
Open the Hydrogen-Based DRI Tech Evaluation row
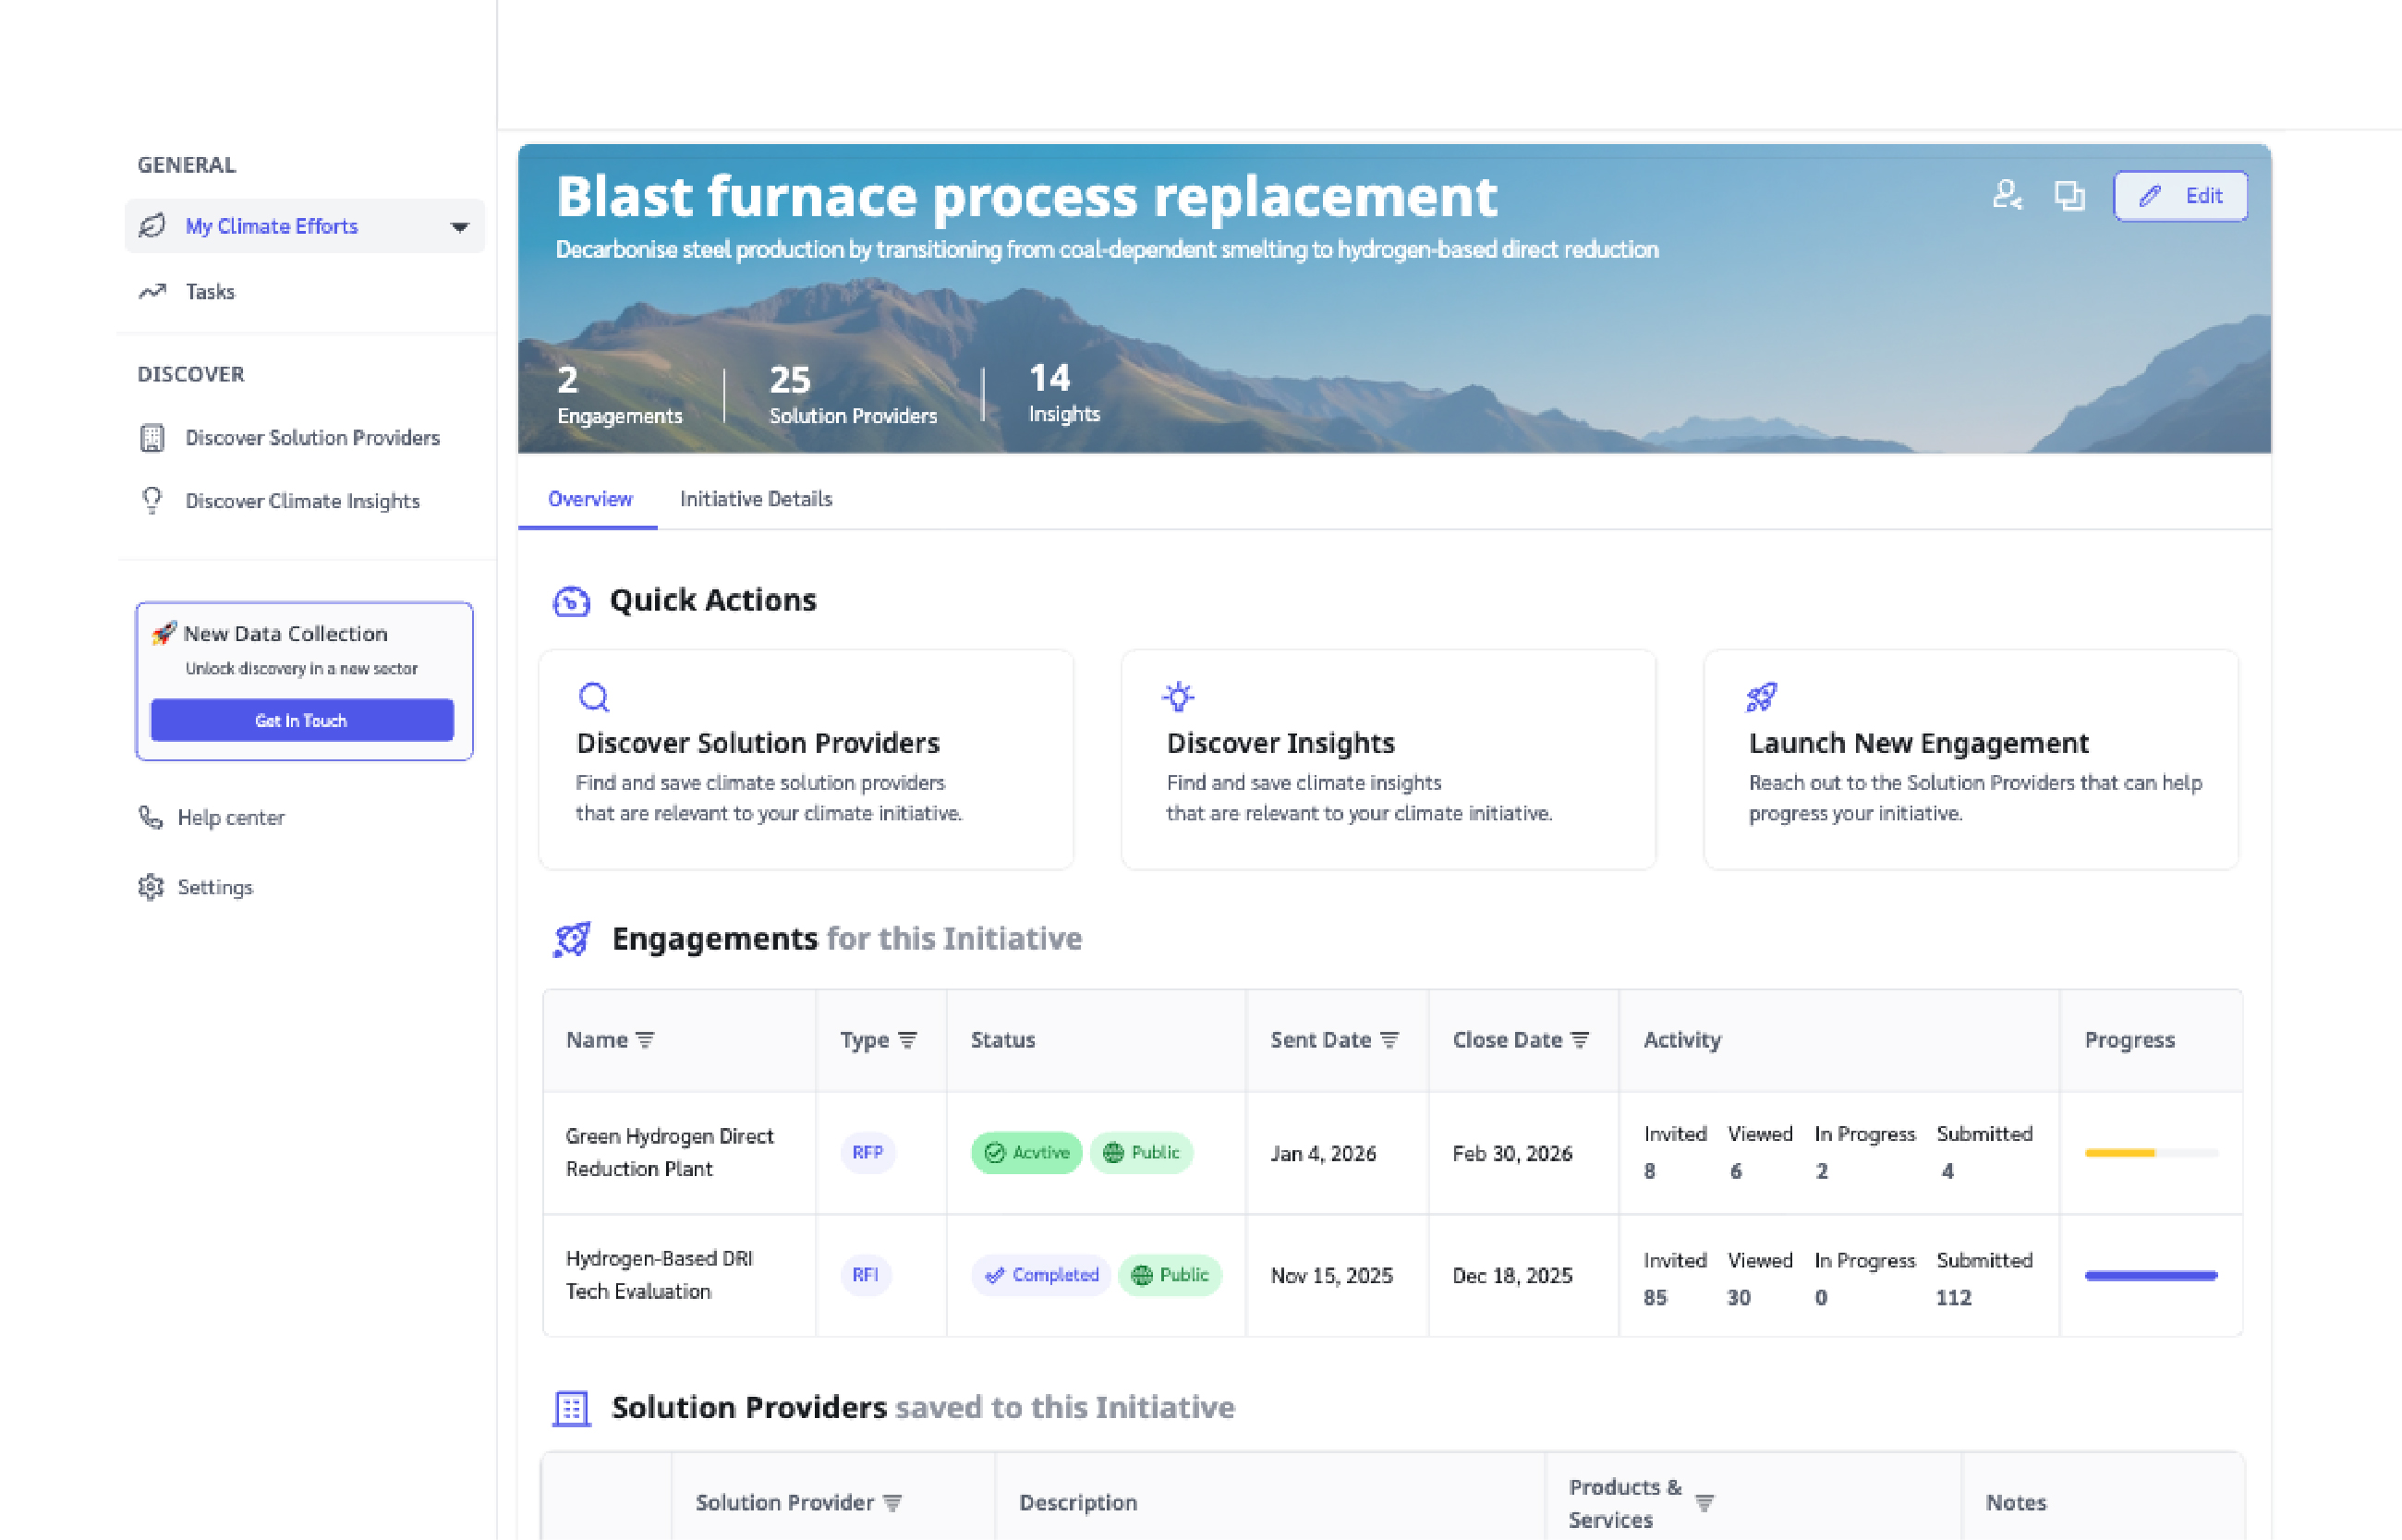[x=658, y=1275]
